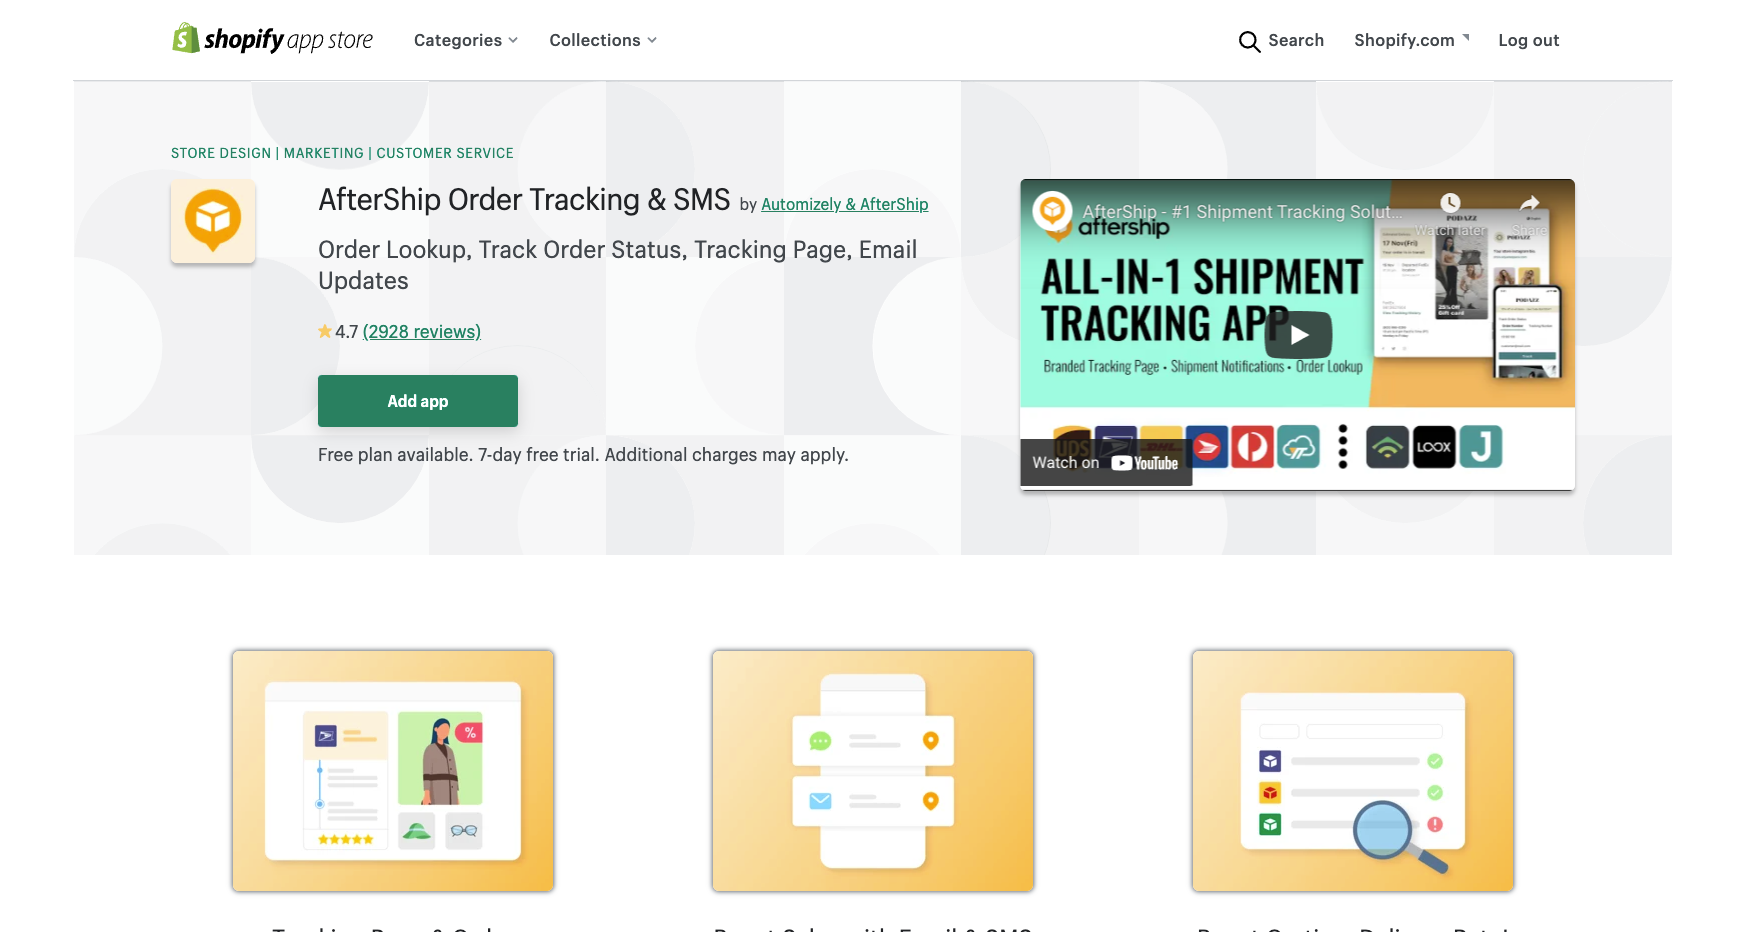The width and height of the screenshot is (1746, 932).
Task: Play the AfterShip YouTube video
Action: coord(1298,335)
